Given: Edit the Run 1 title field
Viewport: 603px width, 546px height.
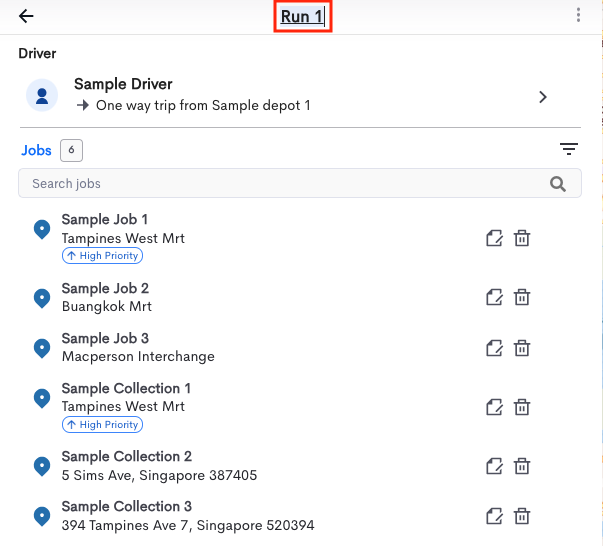Looking at the screenshot, I should tap(303, 17).
